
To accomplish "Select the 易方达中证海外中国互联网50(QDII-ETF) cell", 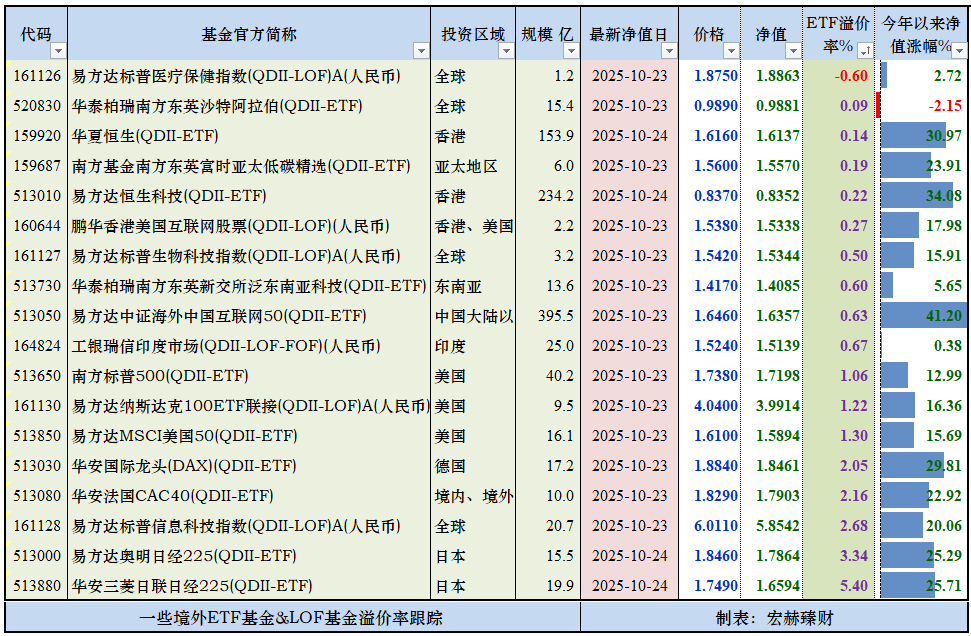I will pos(249,316).
